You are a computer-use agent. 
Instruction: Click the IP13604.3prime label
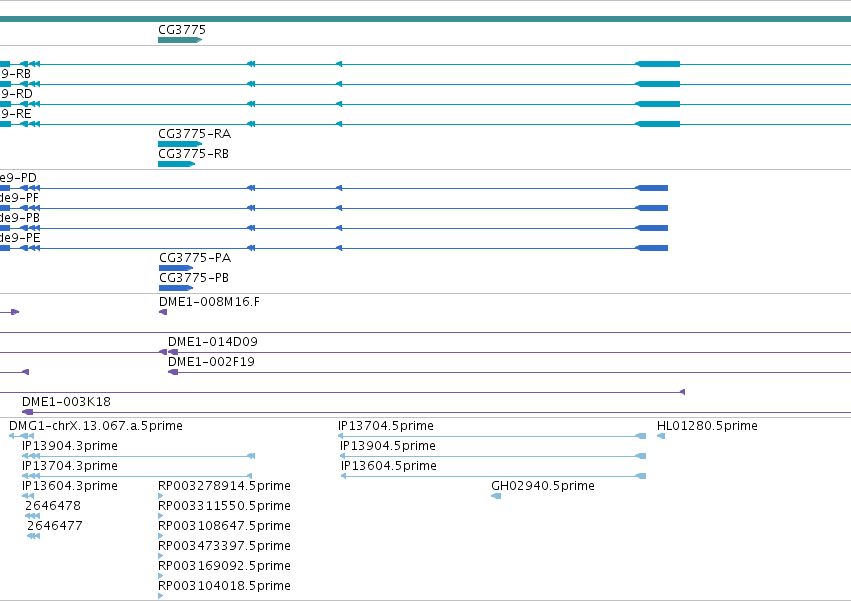tap(69, 486)
